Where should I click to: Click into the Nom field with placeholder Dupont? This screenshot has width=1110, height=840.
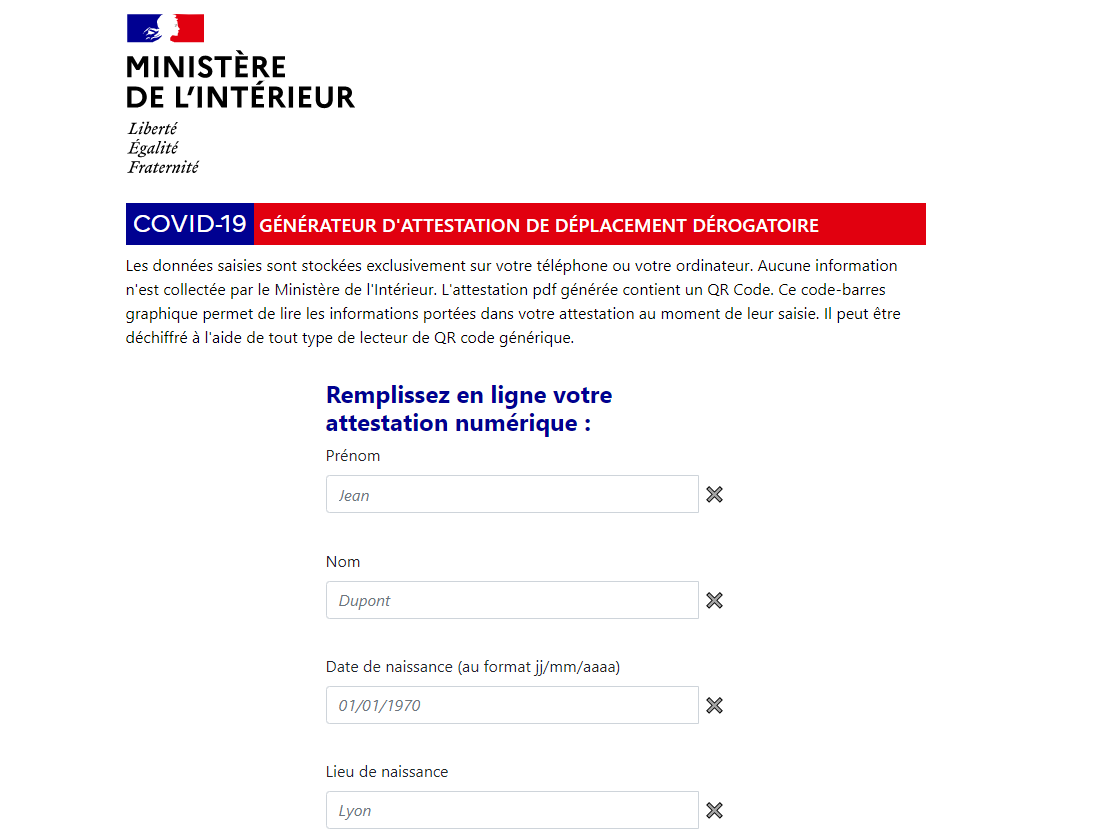[512, 600]
